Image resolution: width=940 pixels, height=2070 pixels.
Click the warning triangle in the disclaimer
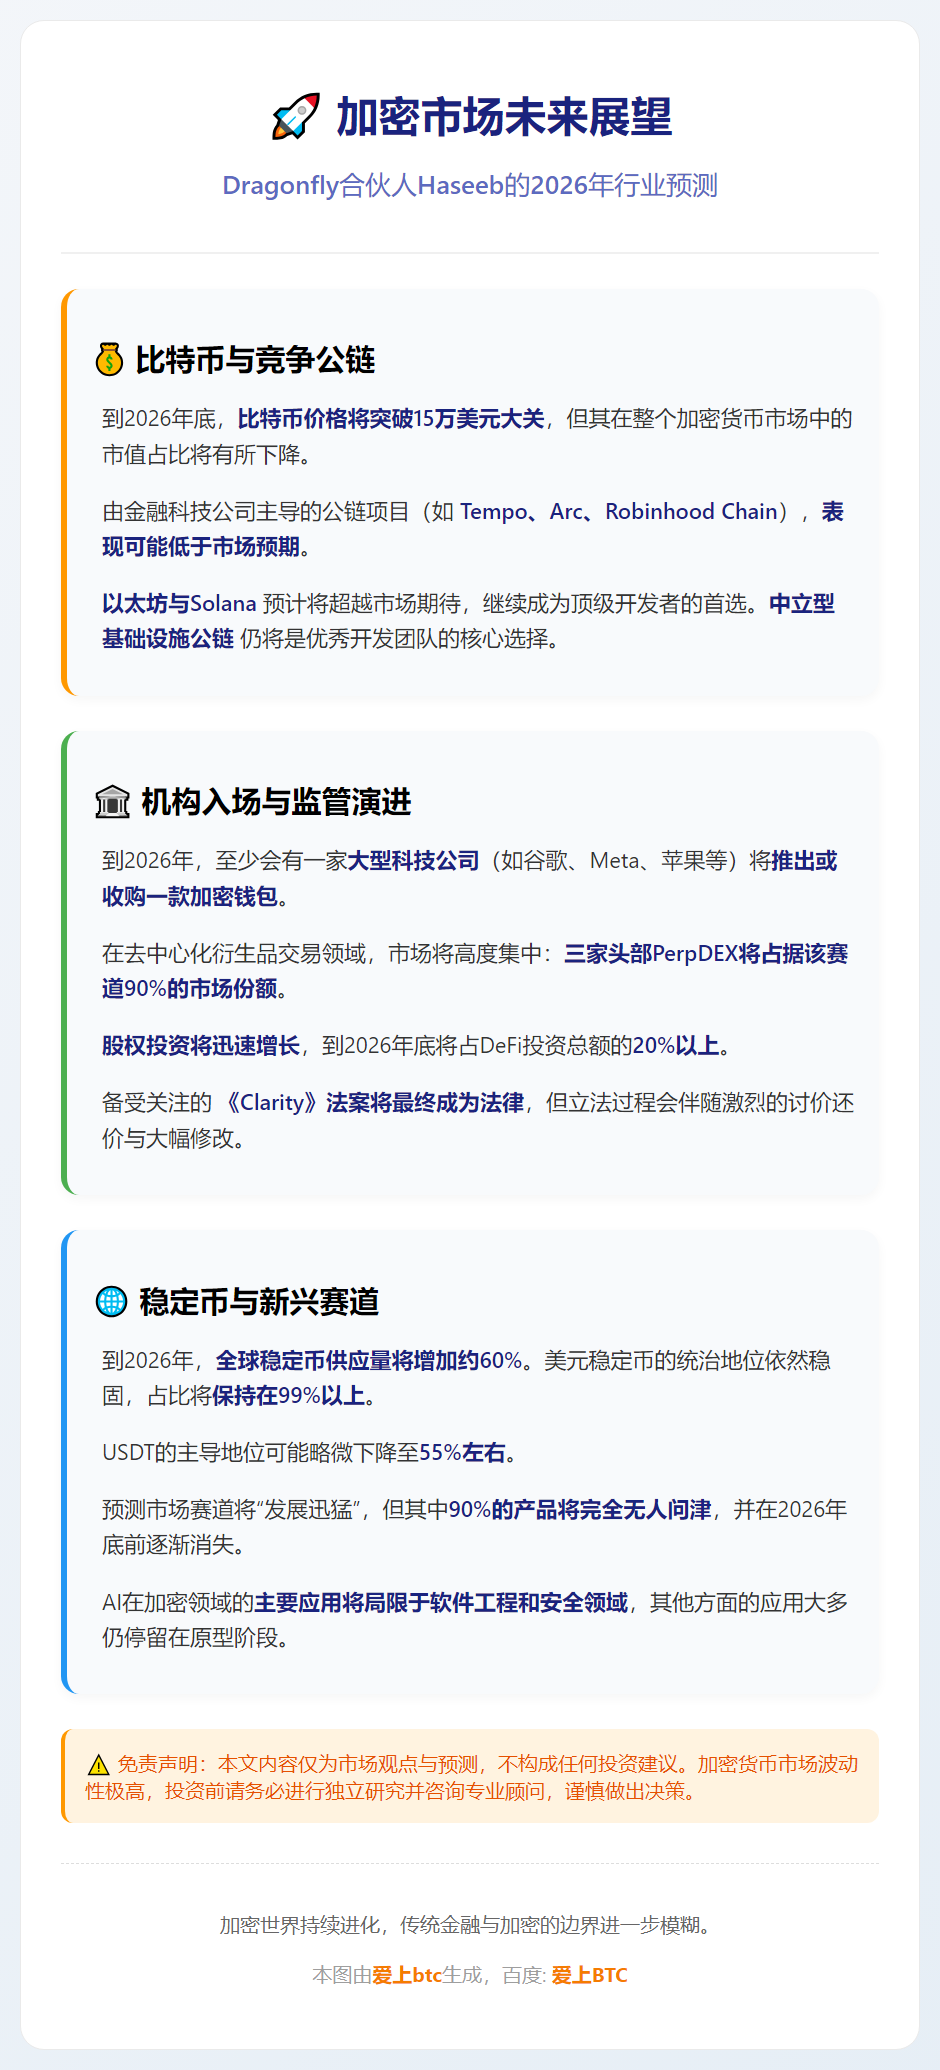pos(98,1765)
